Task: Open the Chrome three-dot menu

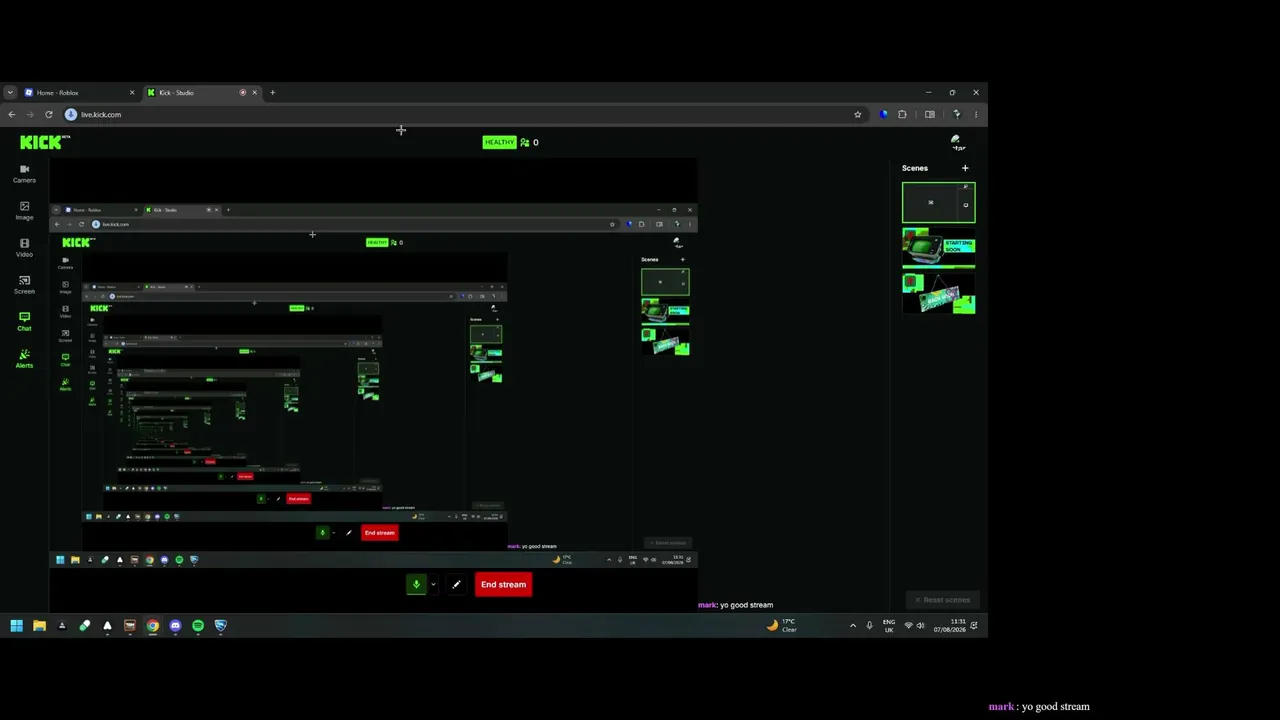Action: click(x=976, y=115)
